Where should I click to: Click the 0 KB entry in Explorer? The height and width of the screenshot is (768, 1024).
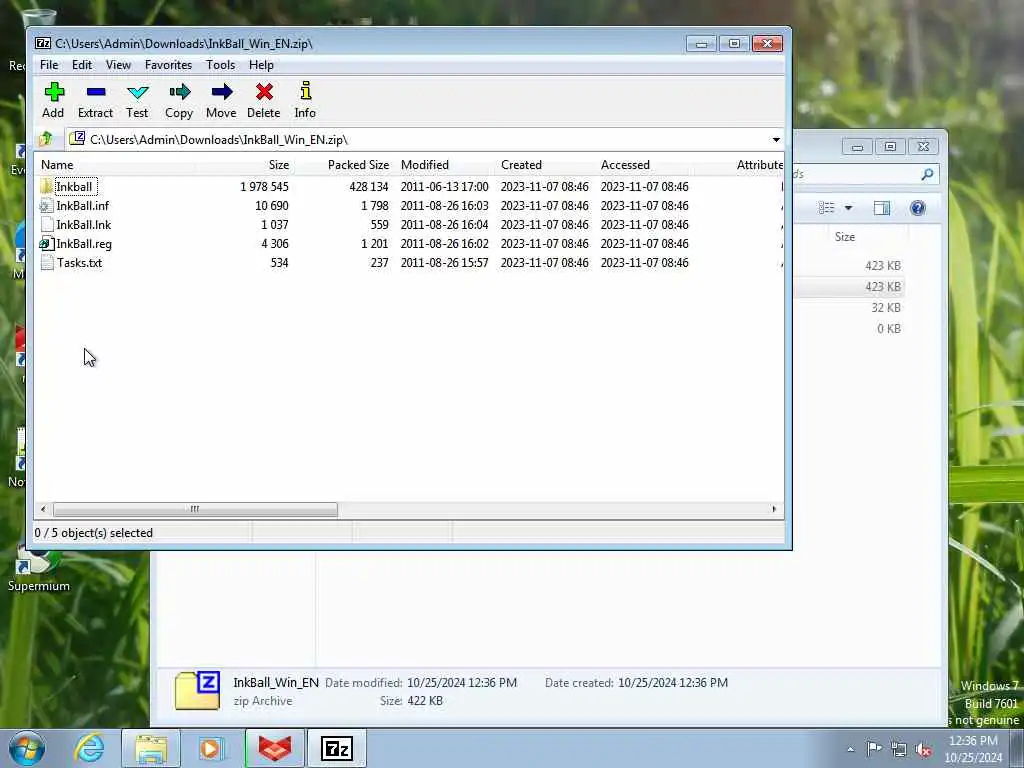889,328
